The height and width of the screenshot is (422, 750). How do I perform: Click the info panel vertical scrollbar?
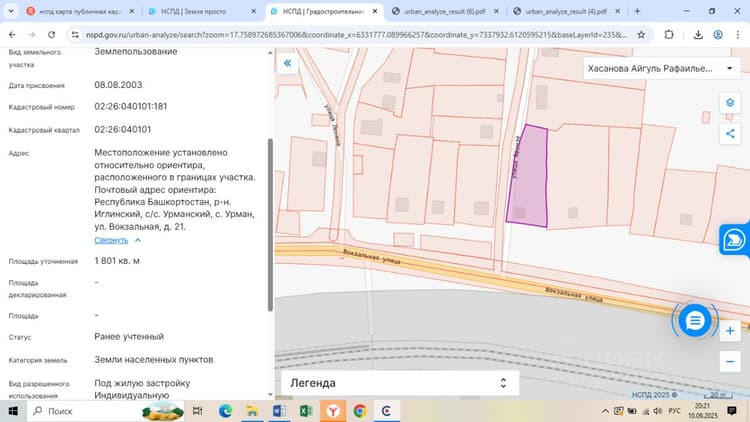tap(270, 225)
